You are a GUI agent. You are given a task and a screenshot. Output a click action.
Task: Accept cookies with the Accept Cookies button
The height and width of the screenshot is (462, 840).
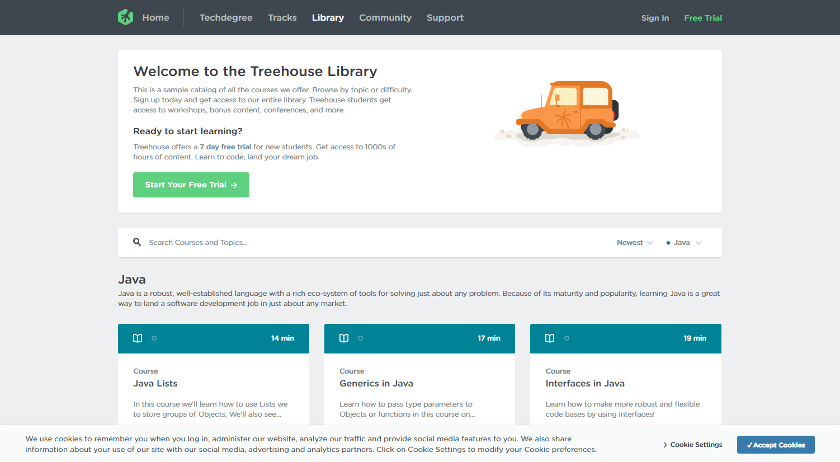click(776, 445)
